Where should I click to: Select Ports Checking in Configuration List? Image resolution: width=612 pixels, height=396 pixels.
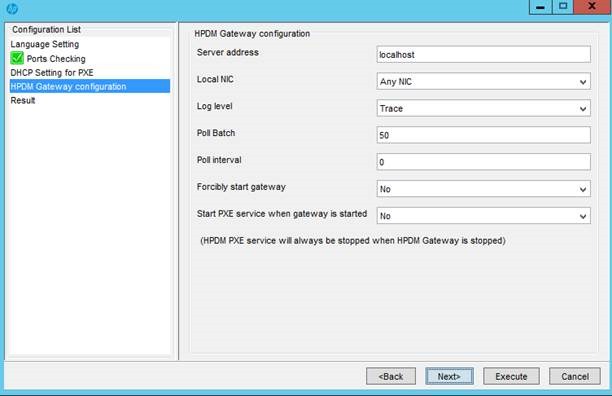(56, 59)
